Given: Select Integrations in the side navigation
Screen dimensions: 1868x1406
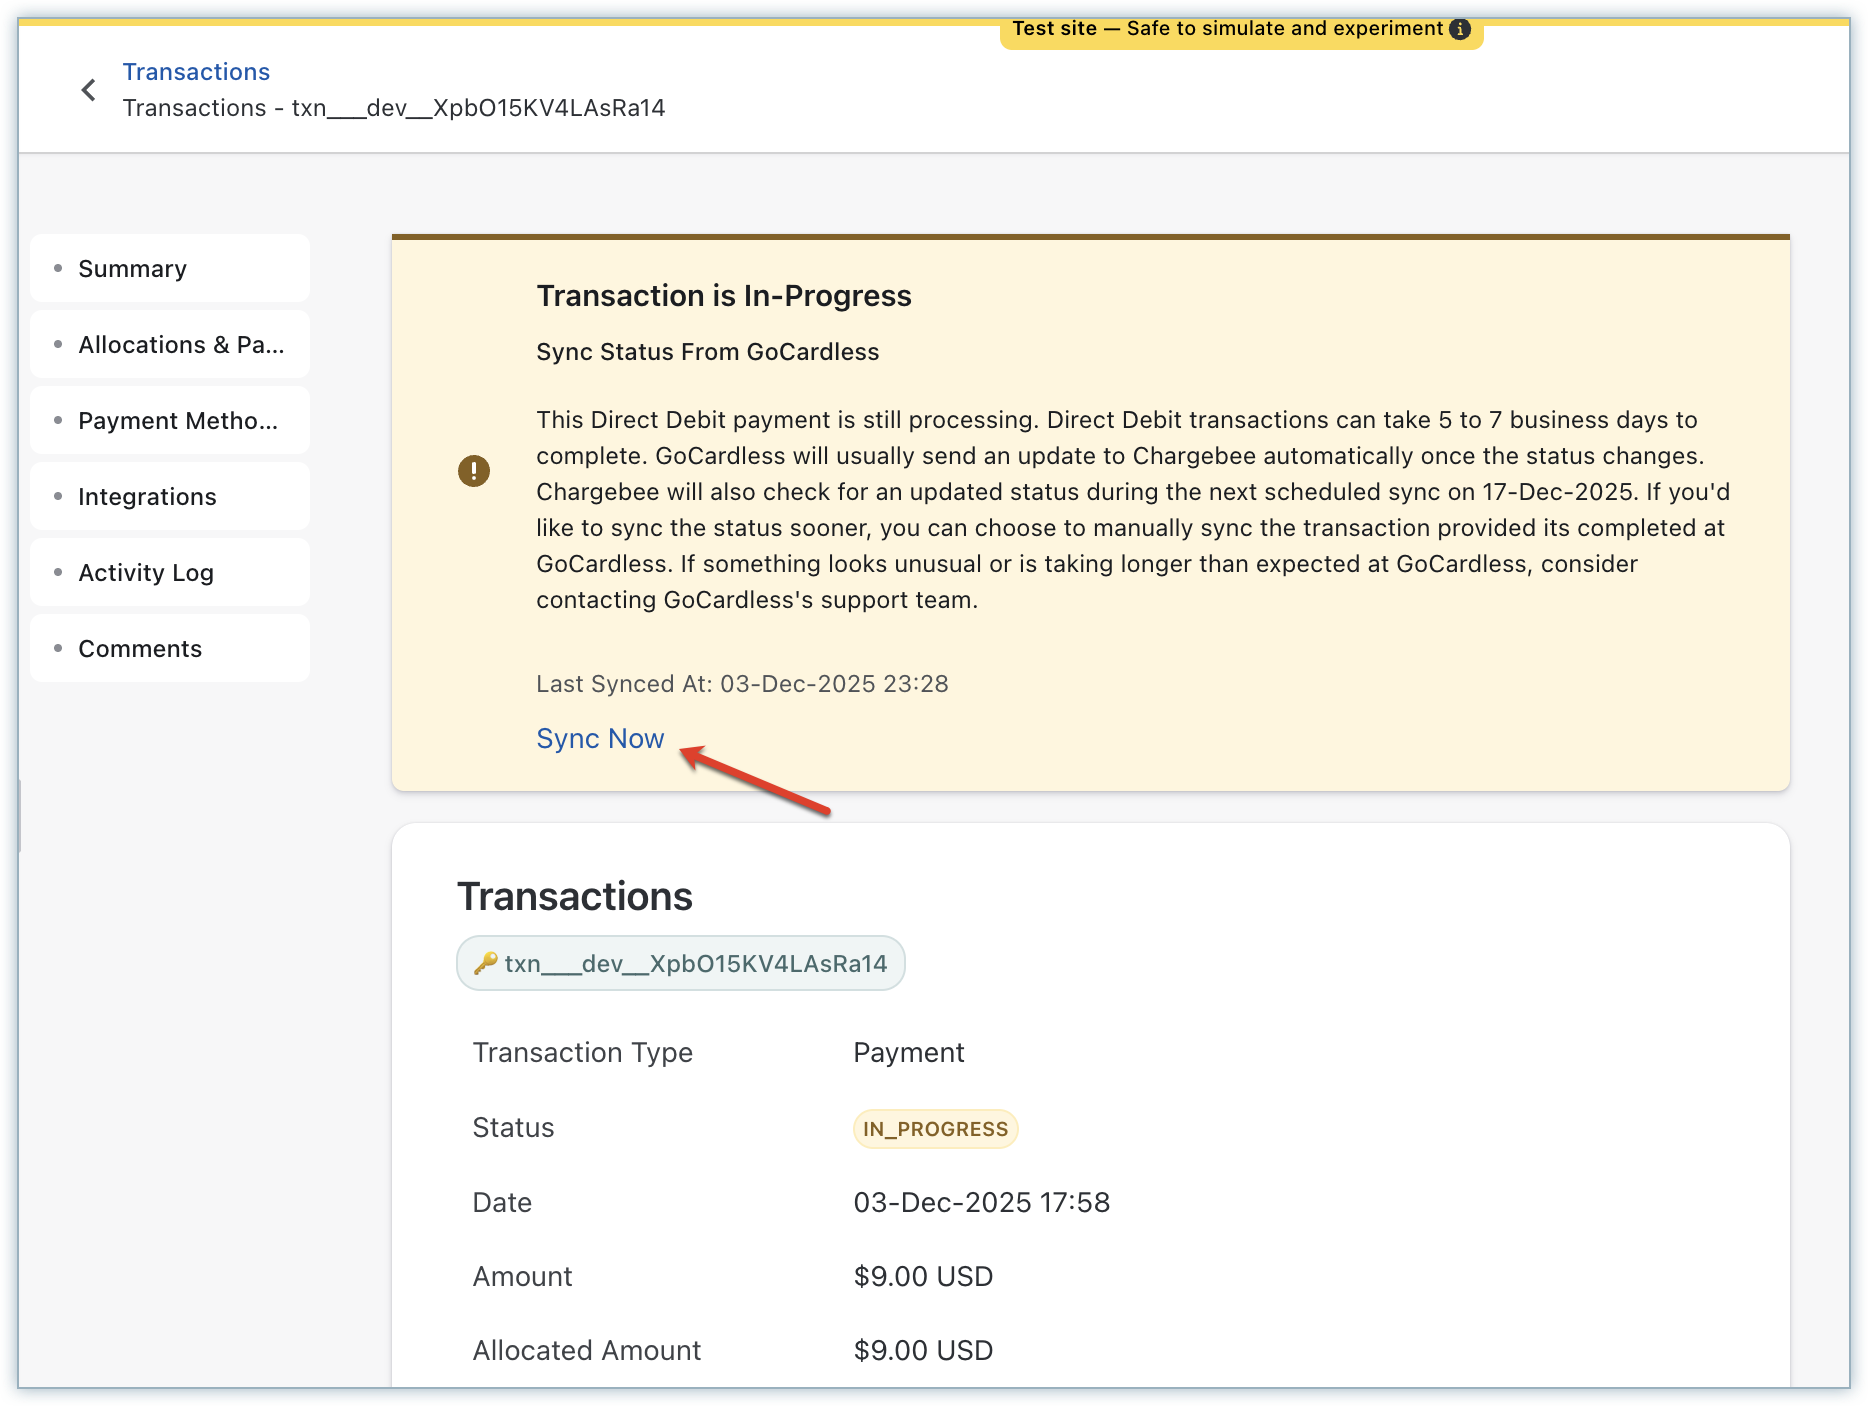Looking at the screenshot, I should [147, 497].
